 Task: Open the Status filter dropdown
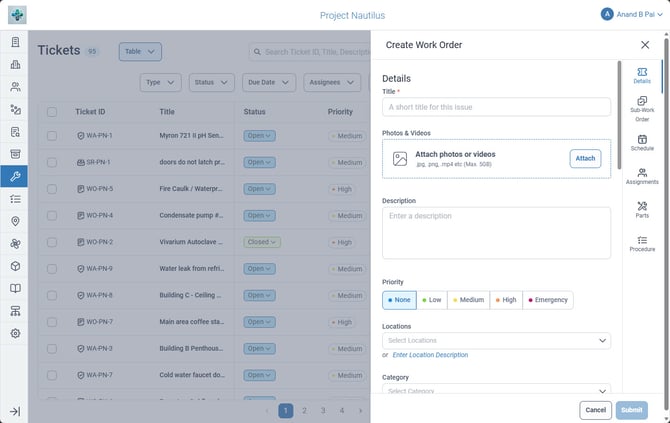[212, 82]
